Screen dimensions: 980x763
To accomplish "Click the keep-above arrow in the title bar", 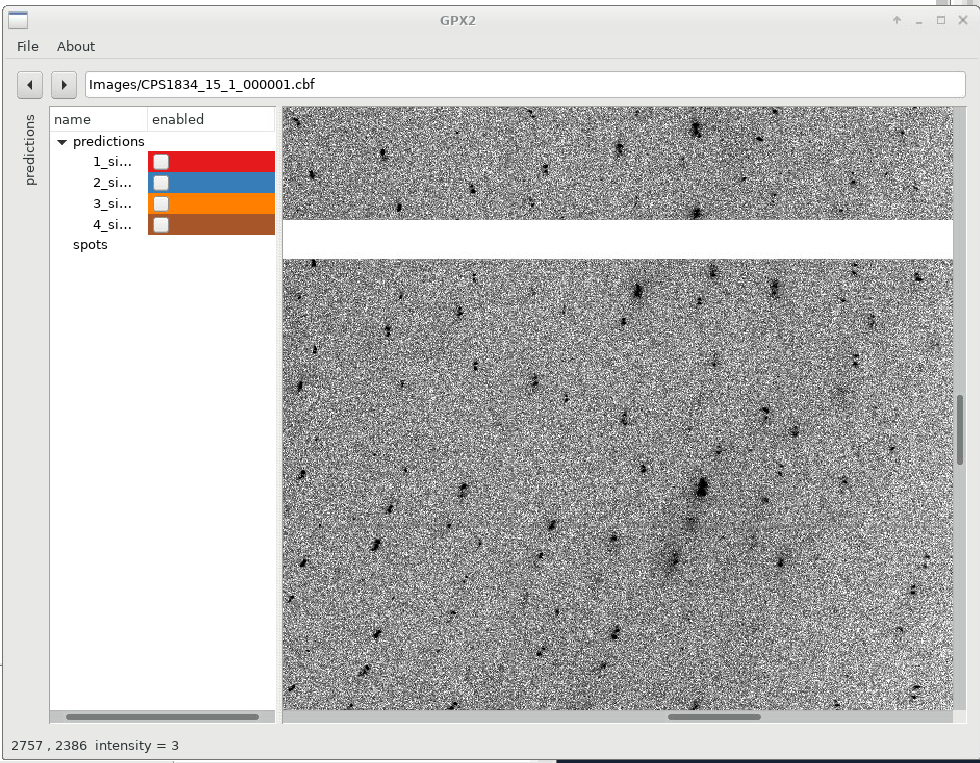I will tap(897, 20).
